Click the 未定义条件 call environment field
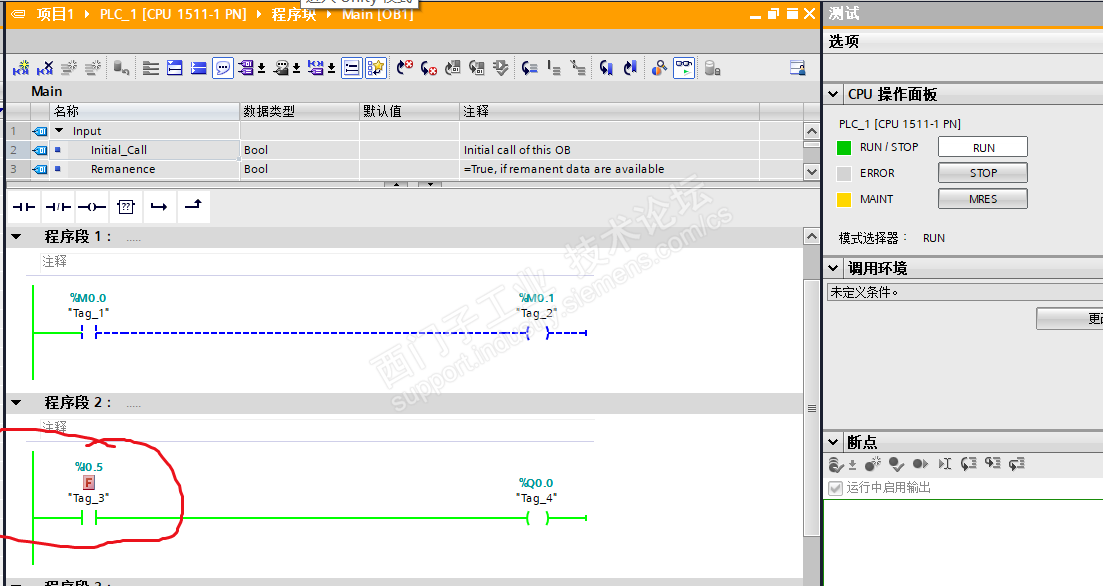The width and height of the screenshot is (1103, 586). point(964,292)
